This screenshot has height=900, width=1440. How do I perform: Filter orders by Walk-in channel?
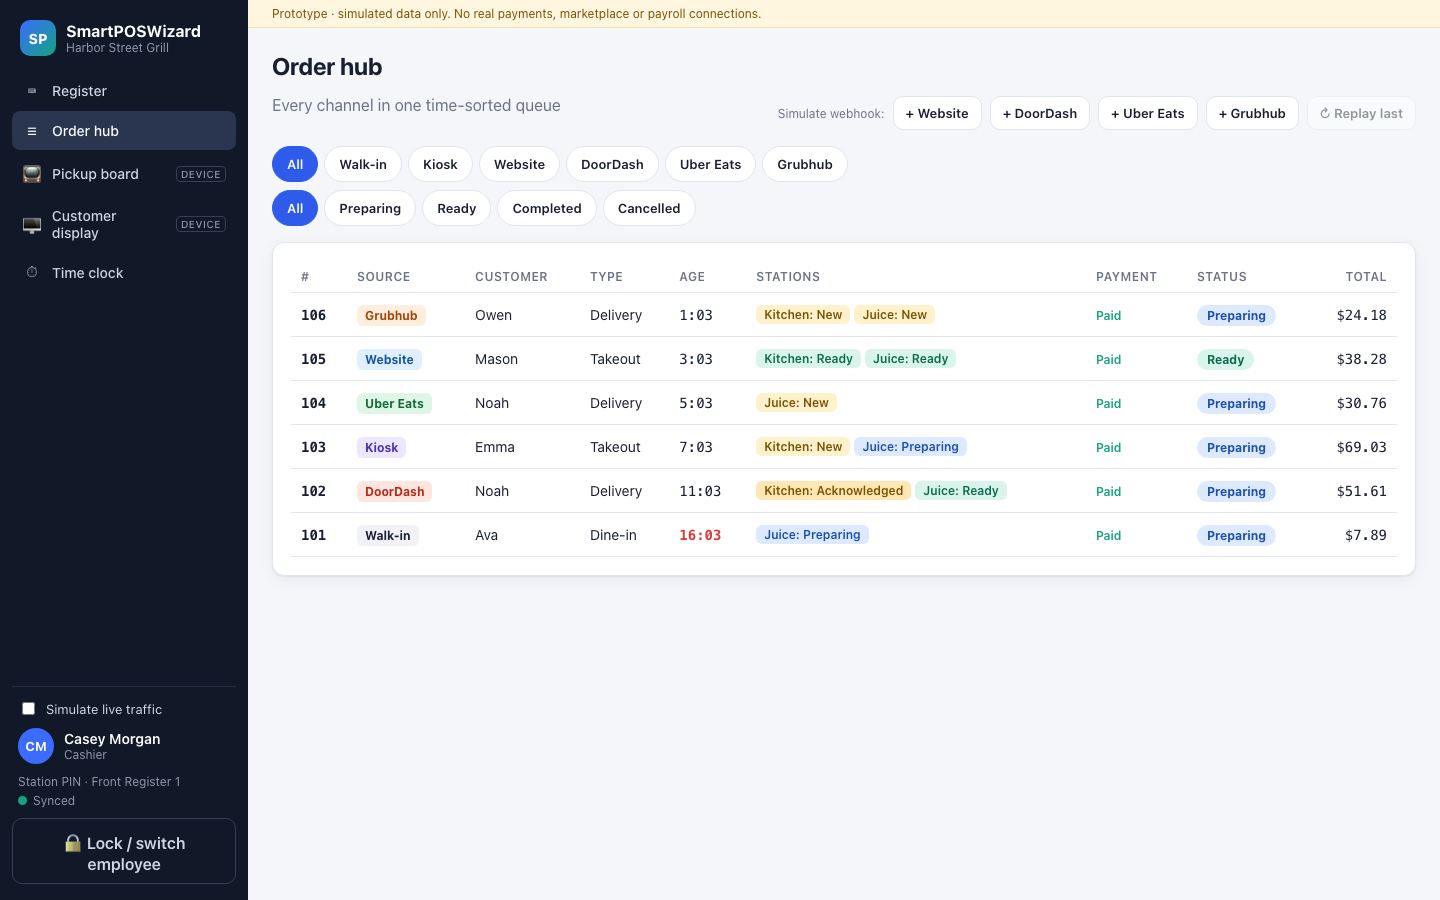363,164
